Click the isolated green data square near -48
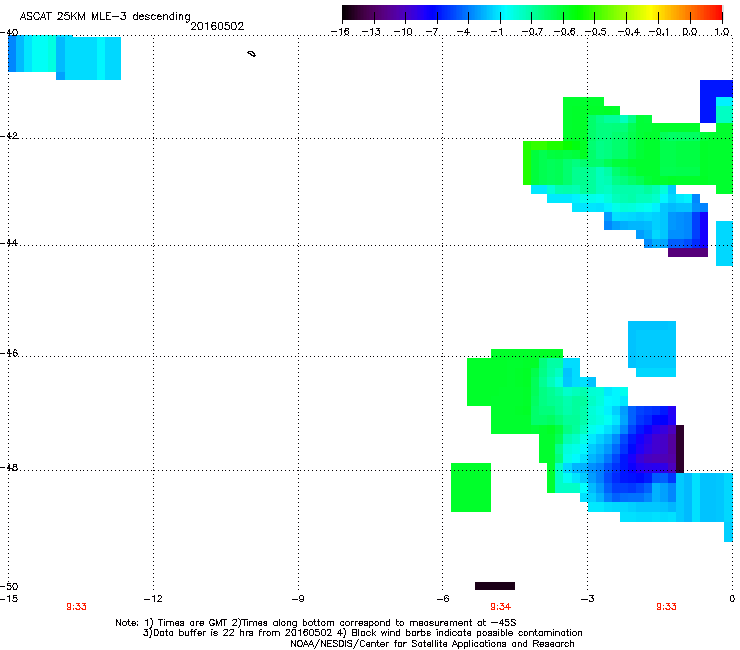 [x=471, y=488]
